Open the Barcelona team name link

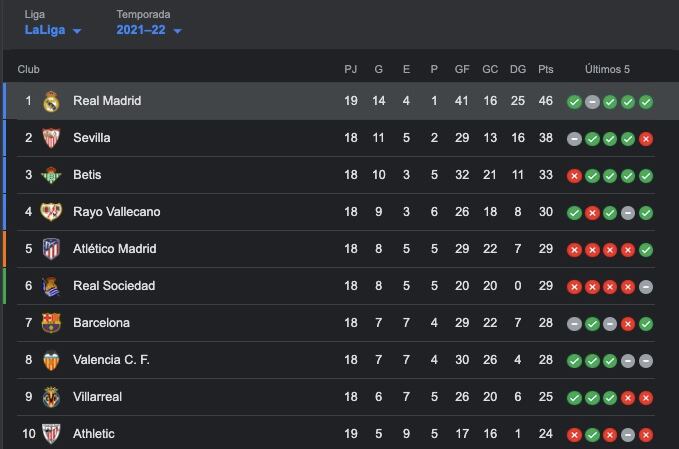[101, 323]
